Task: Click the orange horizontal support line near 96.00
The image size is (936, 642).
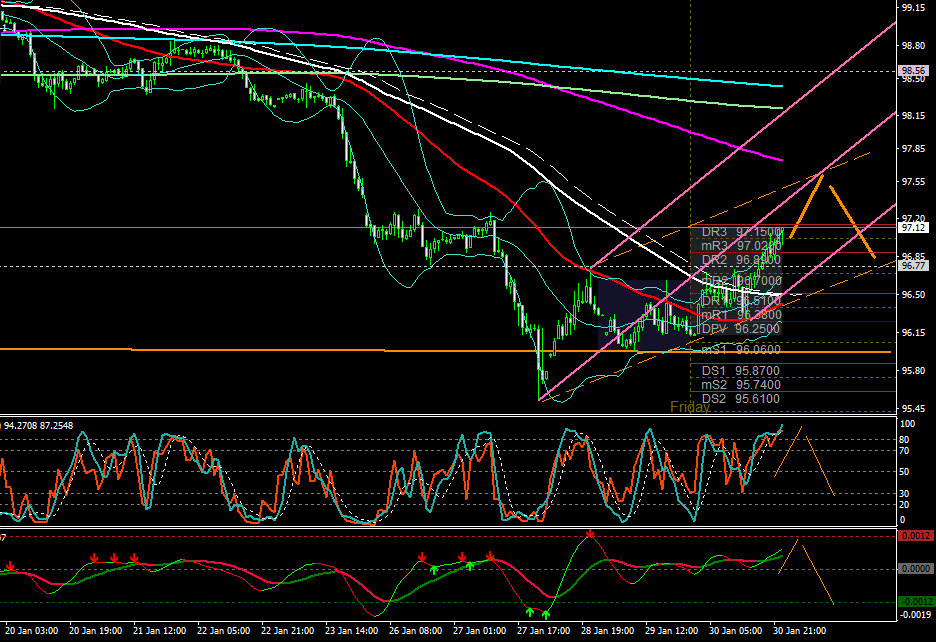Action: coord(447,351)
